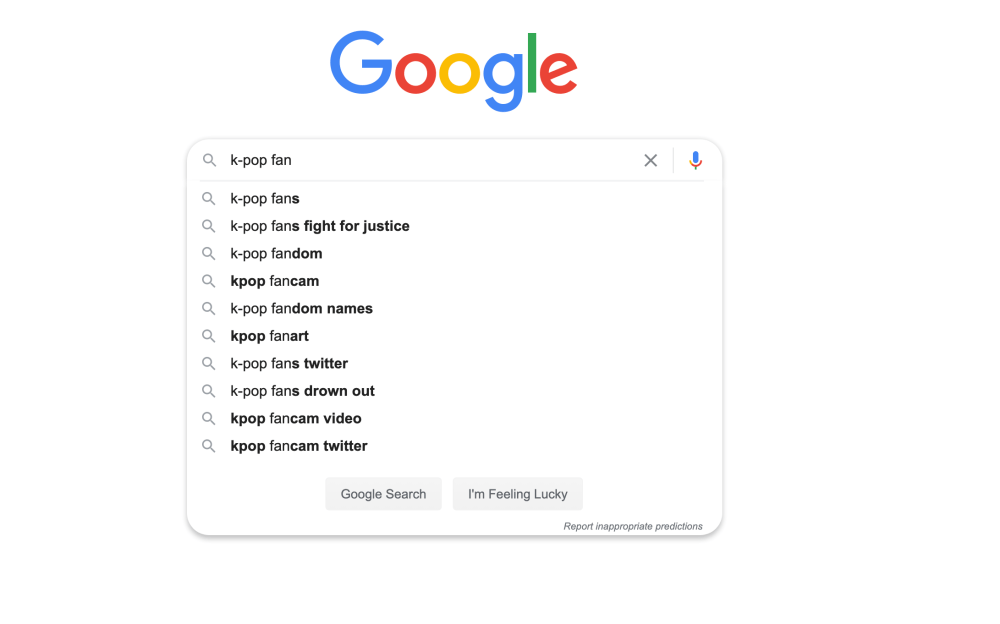
Task: Click the microphone icon for voice search
Action: 695,160
